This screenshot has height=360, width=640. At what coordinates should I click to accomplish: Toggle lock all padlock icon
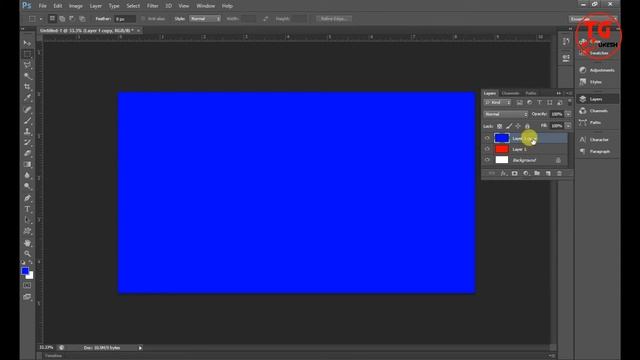tap(527, 126)
